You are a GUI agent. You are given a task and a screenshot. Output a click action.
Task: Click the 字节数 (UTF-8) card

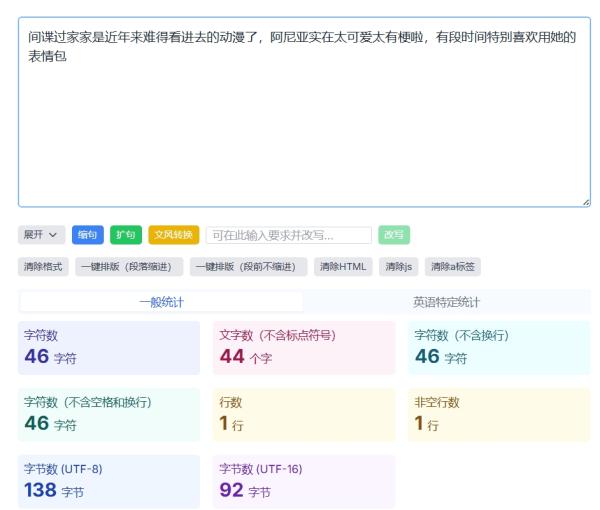coord(109,482)
